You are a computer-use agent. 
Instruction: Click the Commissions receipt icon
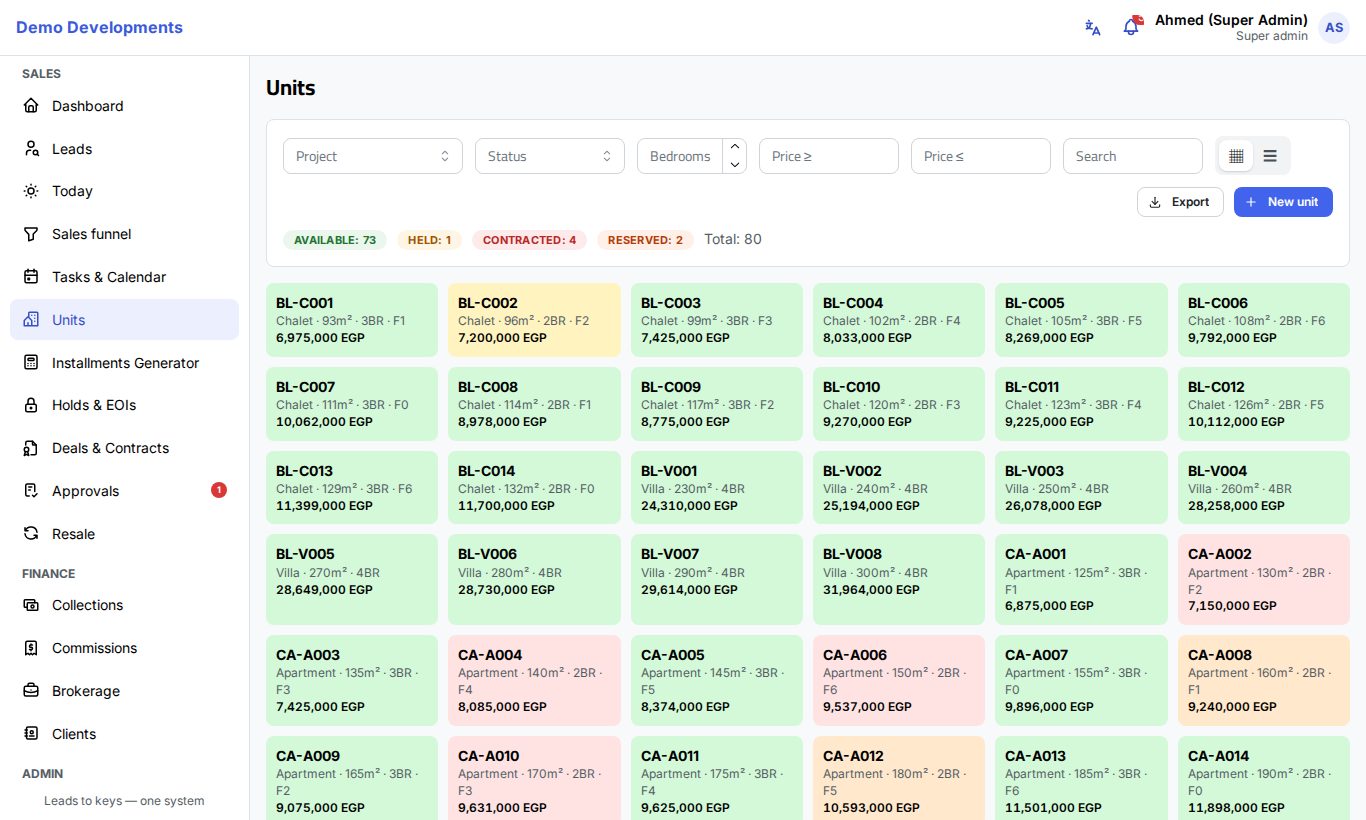(x=31, y=648)
